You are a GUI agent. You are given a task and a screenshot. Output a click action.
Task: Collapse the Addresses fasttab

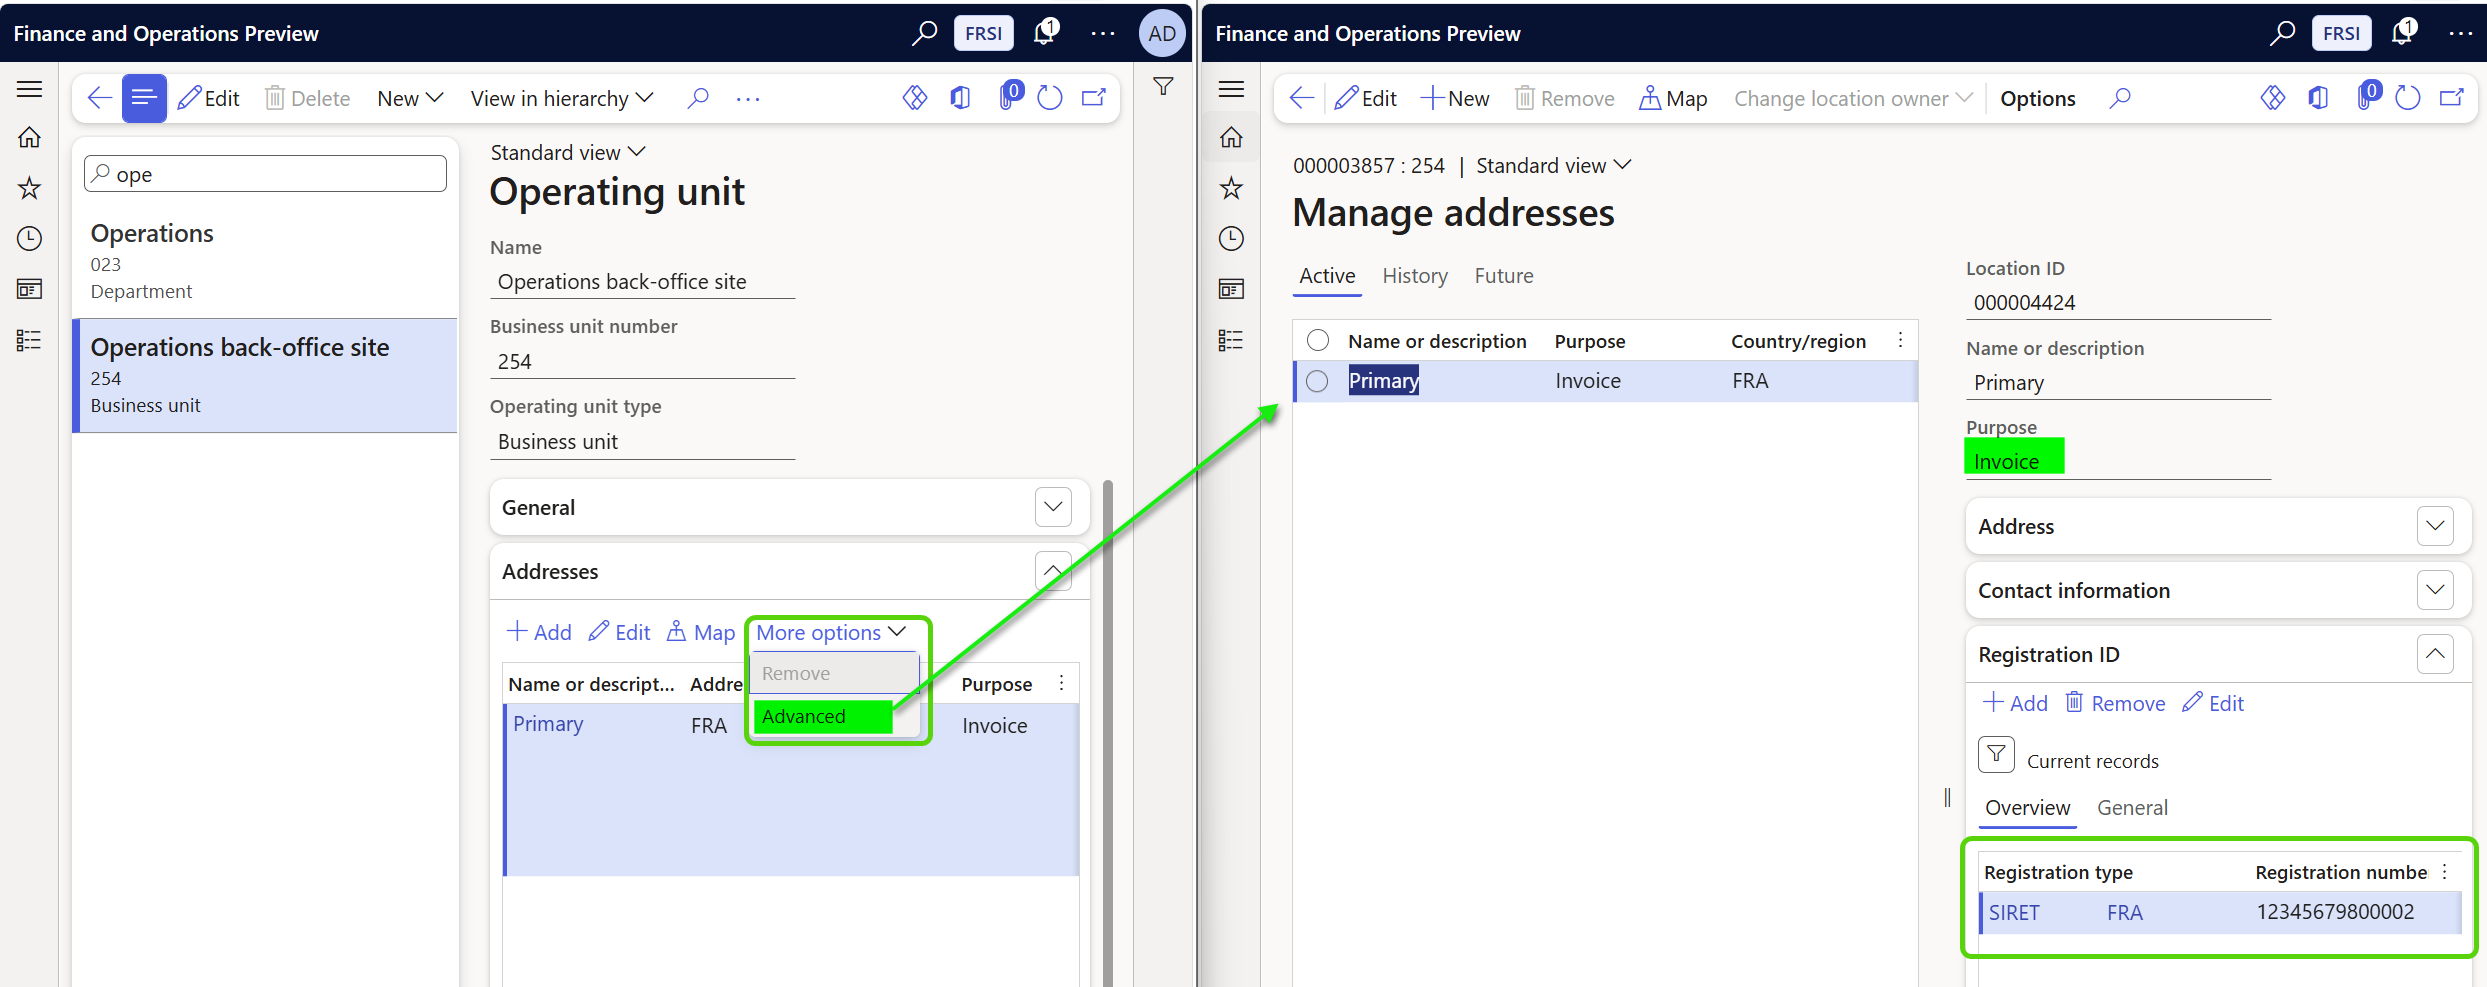[1053, 571]
